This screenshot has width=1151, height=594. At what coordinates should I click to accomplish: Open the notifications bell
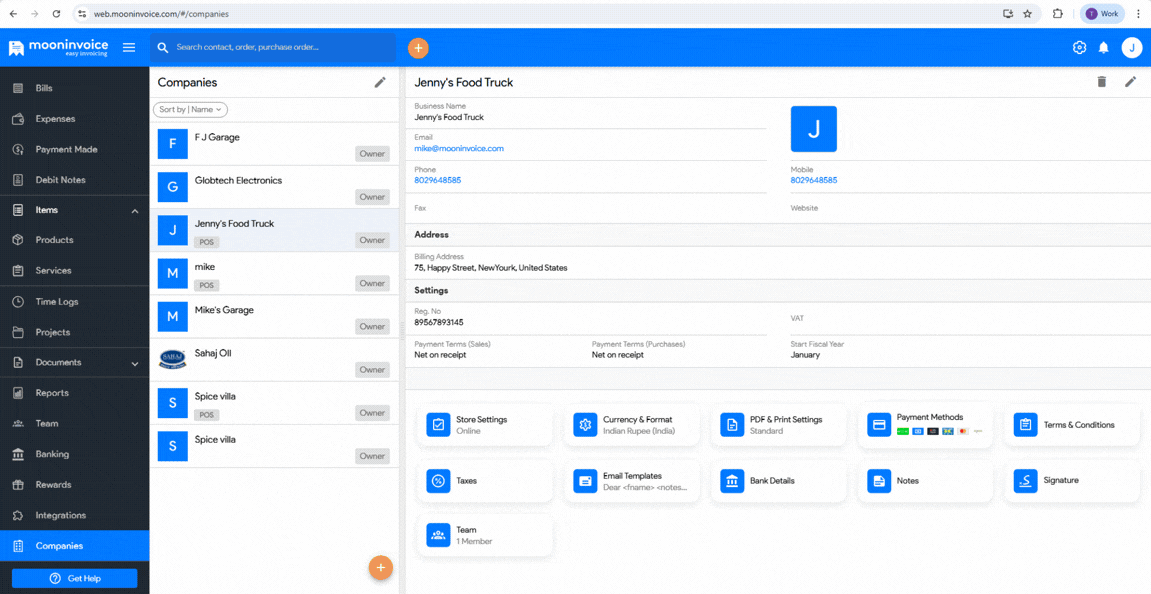pos(1103,48)
